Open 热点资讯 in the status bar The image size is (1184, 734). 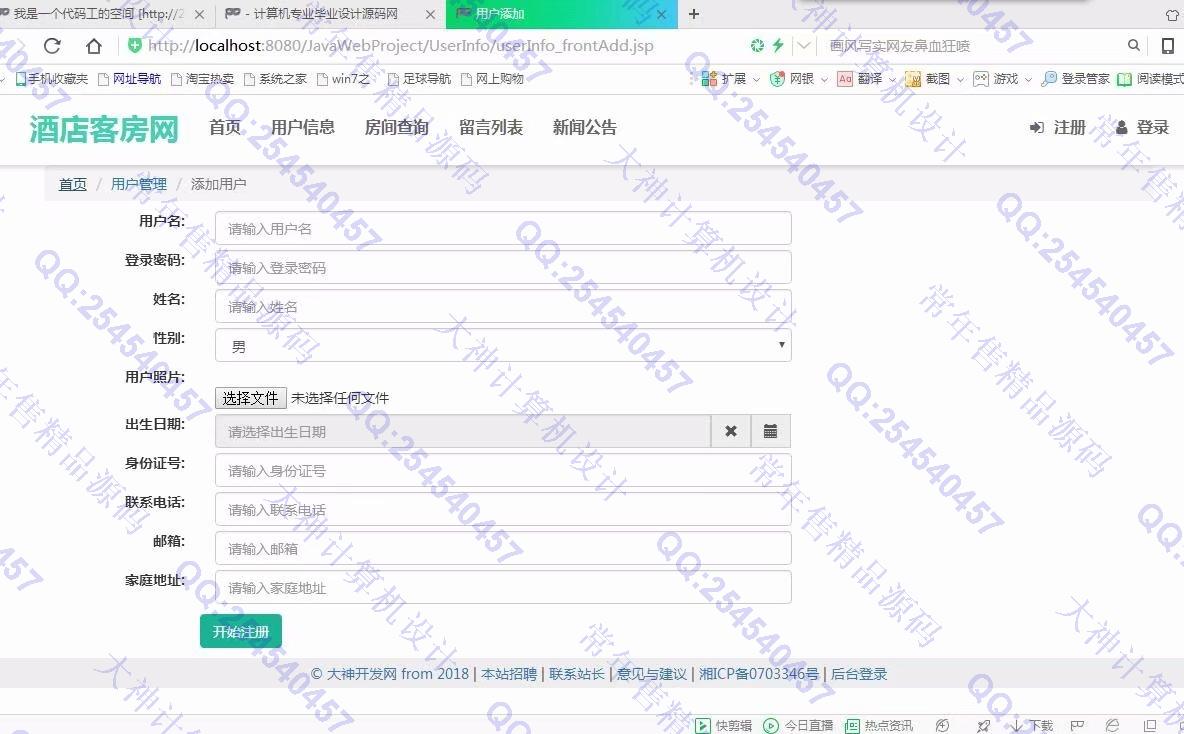point(879,725)
